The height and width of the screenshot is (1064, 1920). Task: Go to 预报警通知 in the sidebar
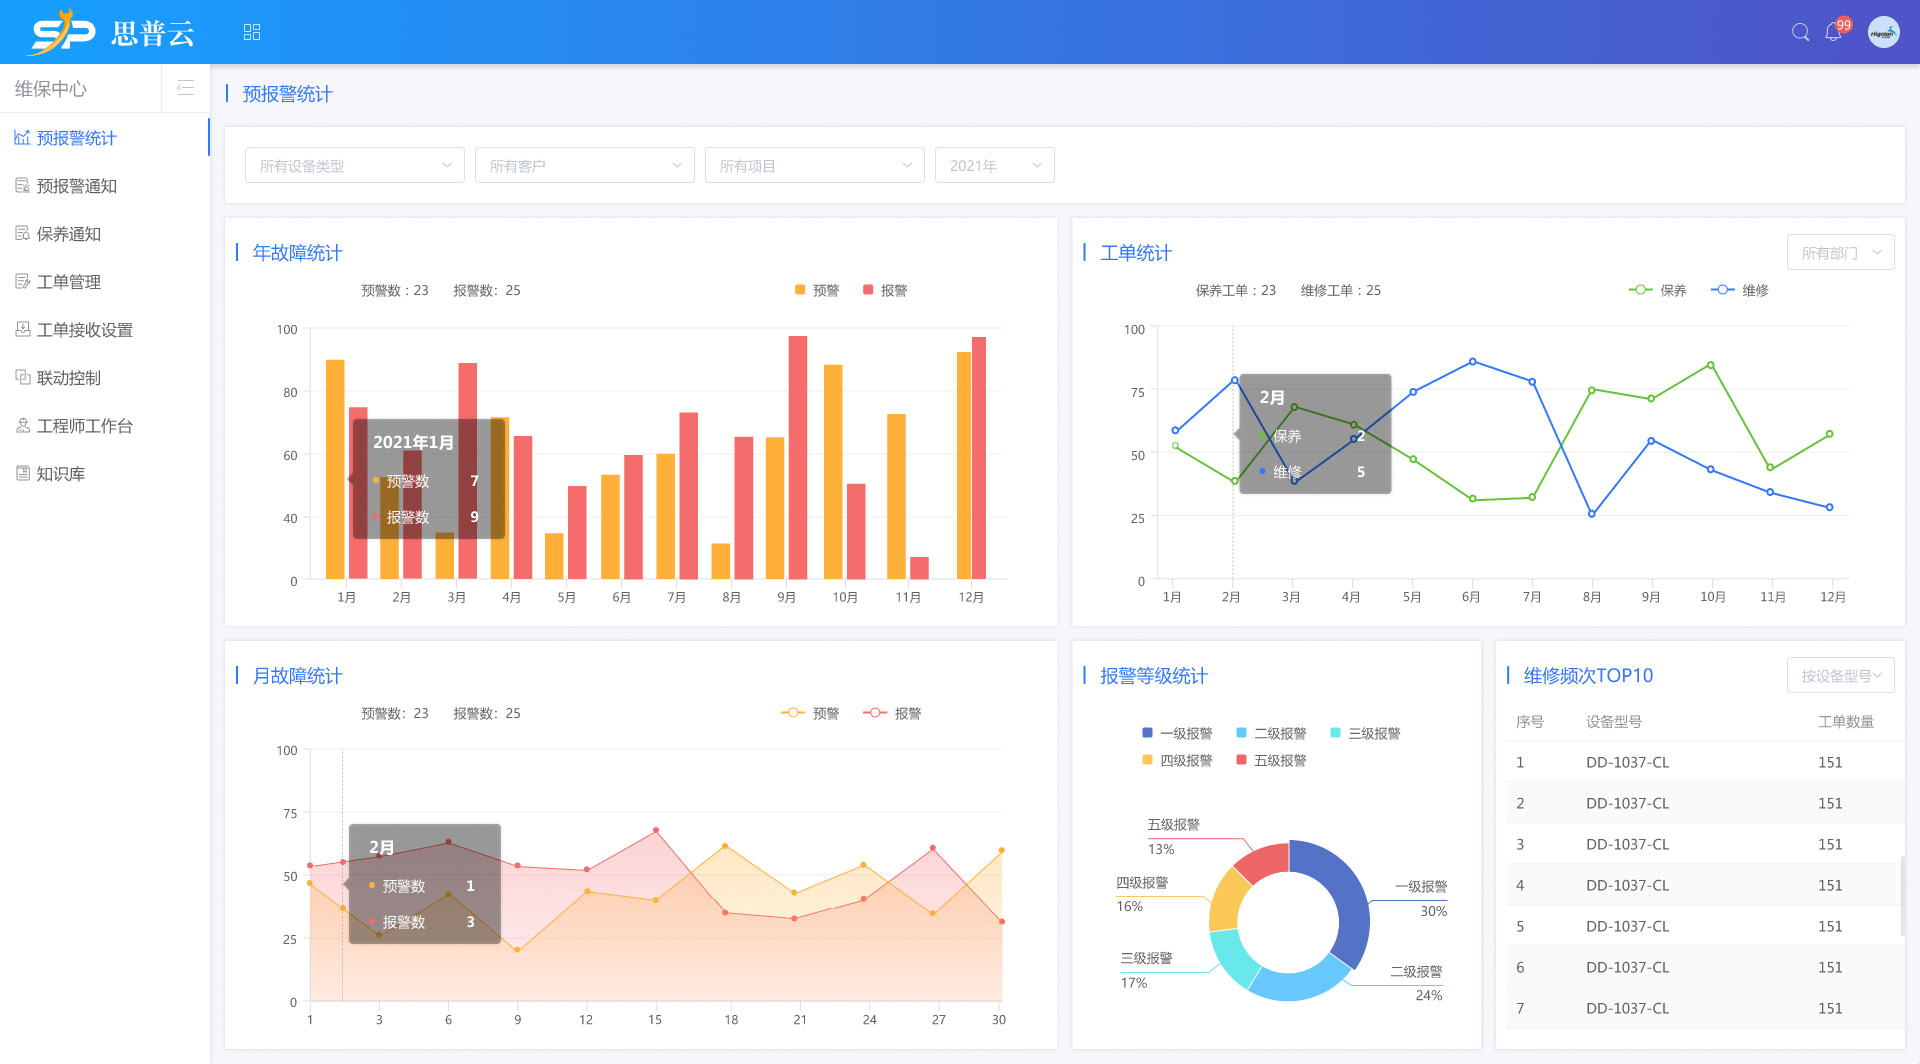[x=77, y=186]
